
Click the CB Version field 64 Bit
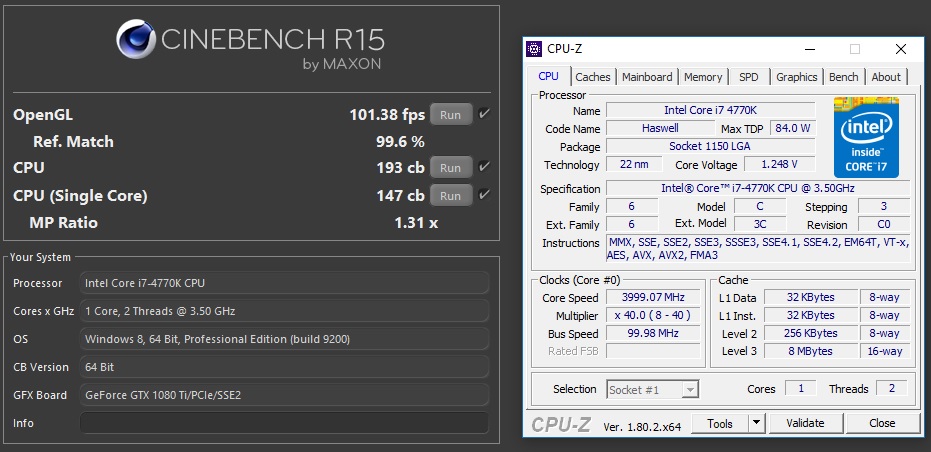pyautogui.click(x=284, y=367)
